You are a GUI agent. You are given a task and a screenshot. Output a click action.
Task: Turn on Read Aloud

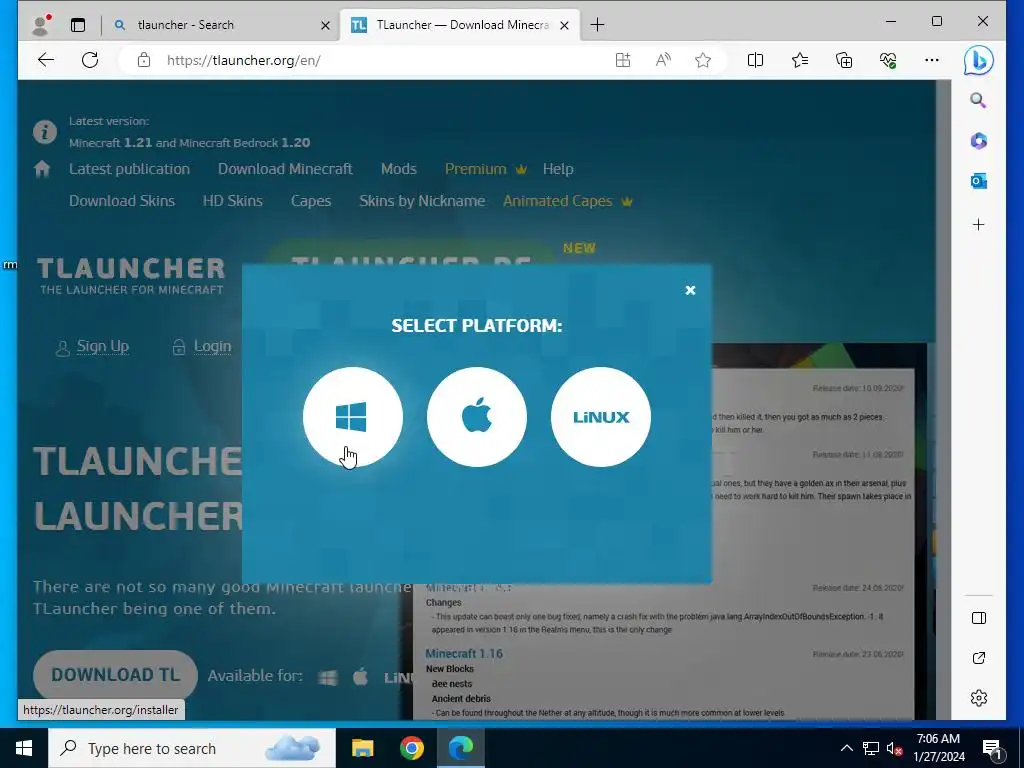pos(663,60)
